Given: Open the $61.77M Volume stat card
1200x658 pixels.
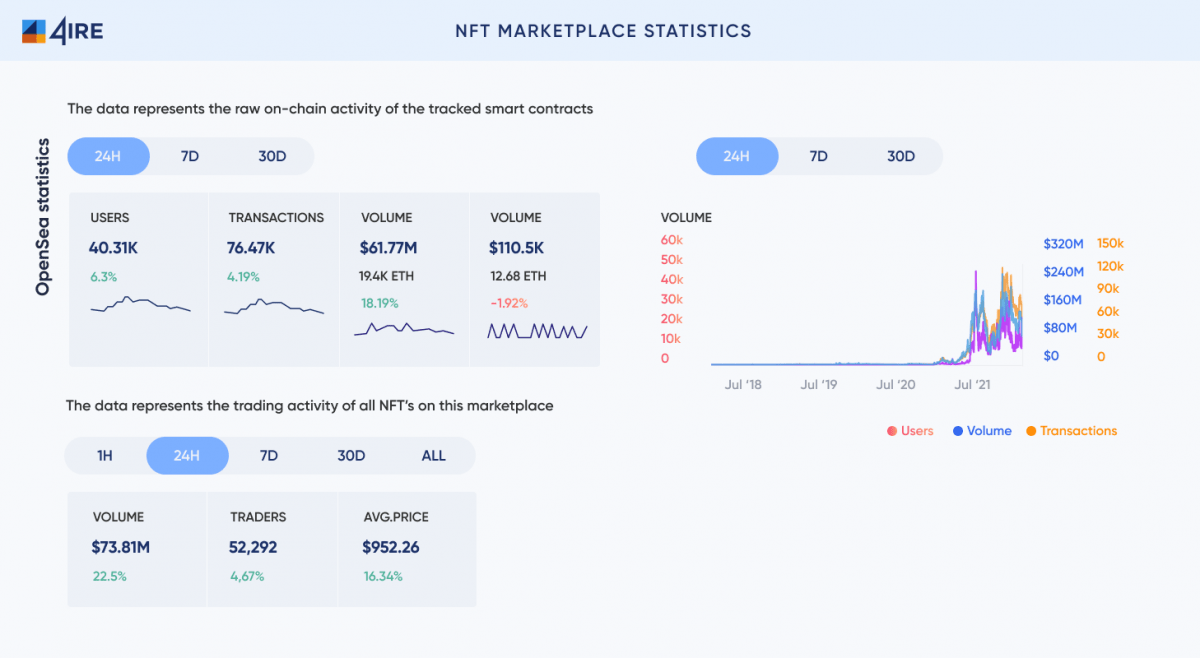Looking at the screenshot, I should click(x=404, y=279).
